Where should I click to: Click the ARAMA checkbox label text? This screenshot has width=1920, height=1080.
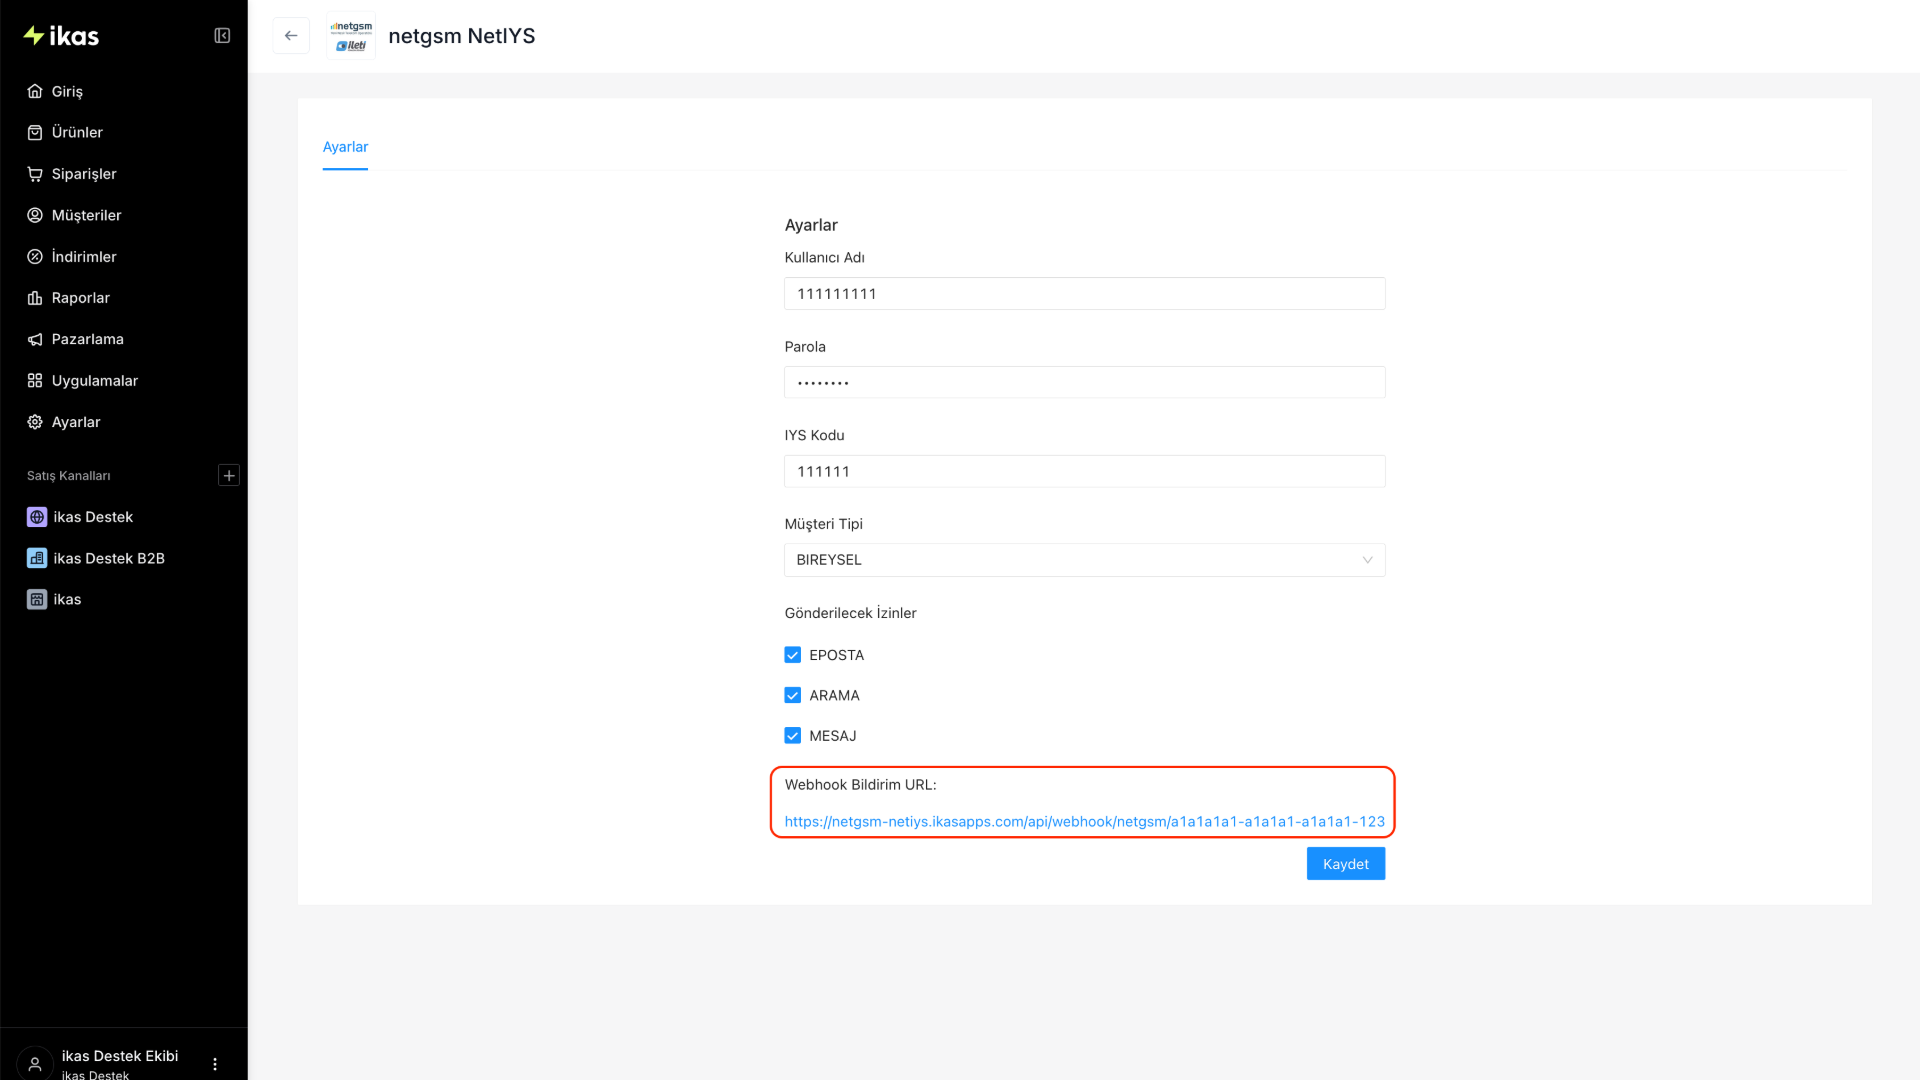(x=835, y=695)
